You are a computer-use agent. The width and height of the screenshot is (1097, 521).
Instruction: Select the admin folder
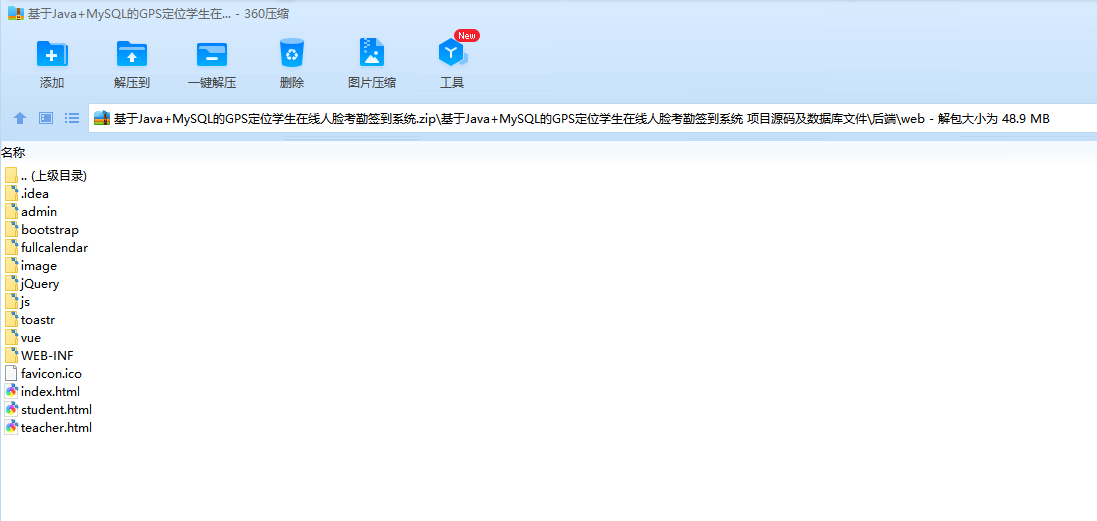click(x=31, y=212)
